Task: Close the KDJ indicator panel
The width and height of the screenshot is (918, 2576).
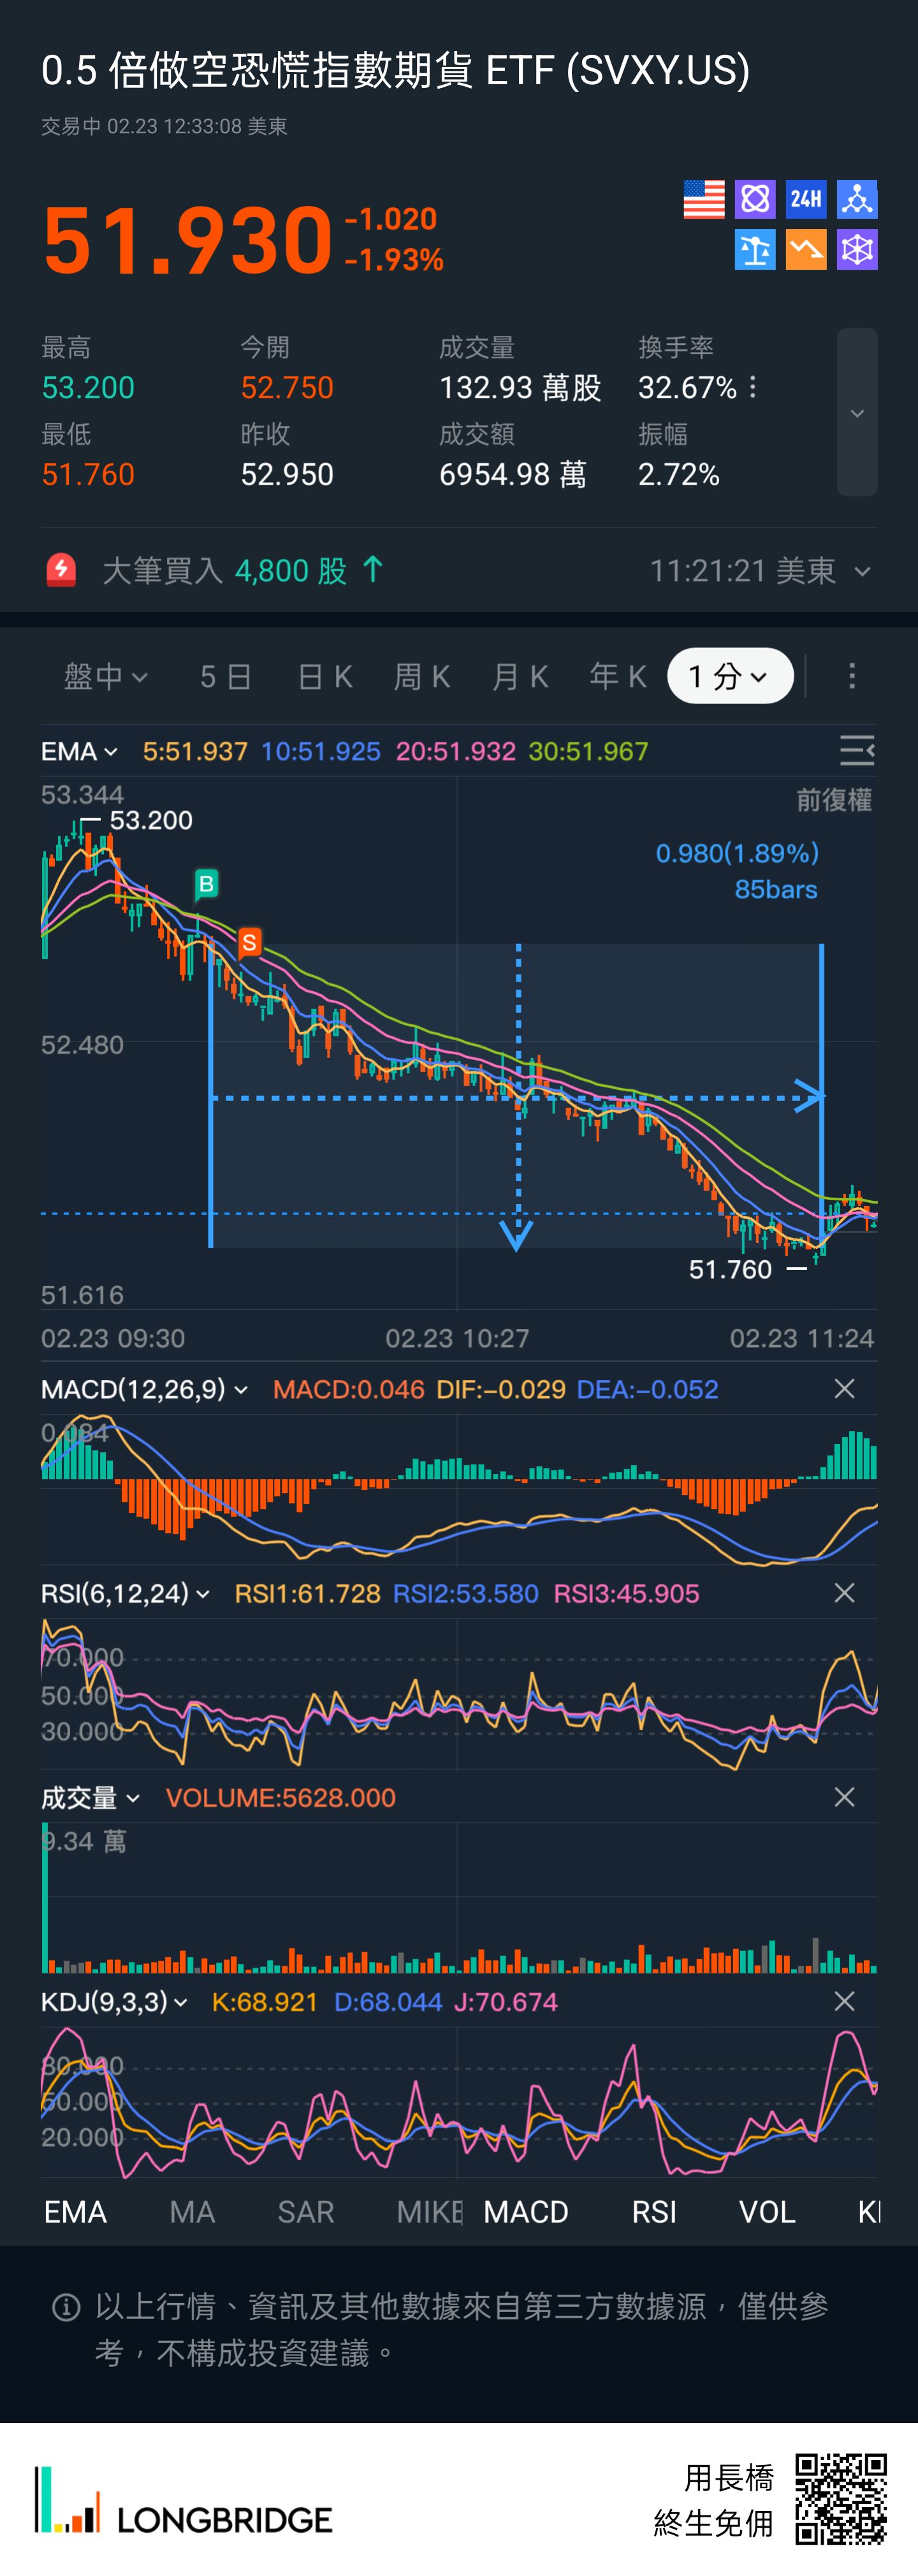Action: [x=844, y=2001]
